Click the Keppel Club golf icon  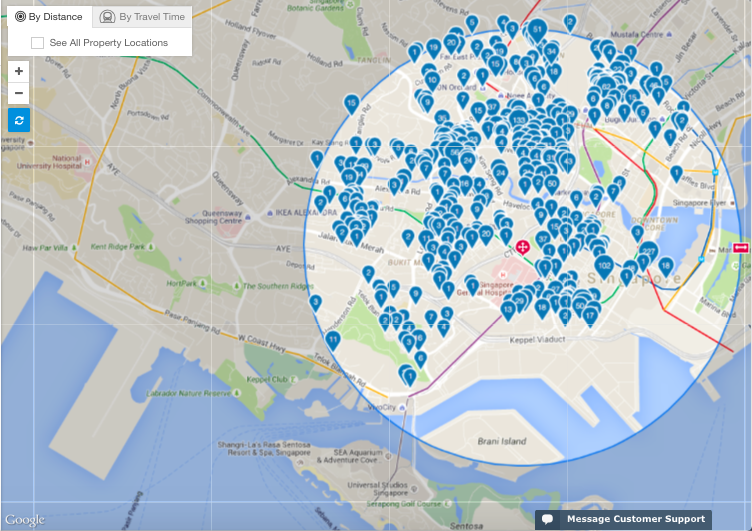(293, 379)
